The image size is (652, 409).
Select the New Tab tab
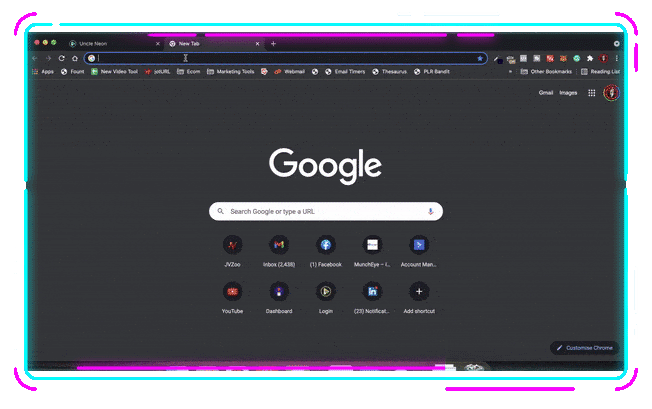(214, 43)
